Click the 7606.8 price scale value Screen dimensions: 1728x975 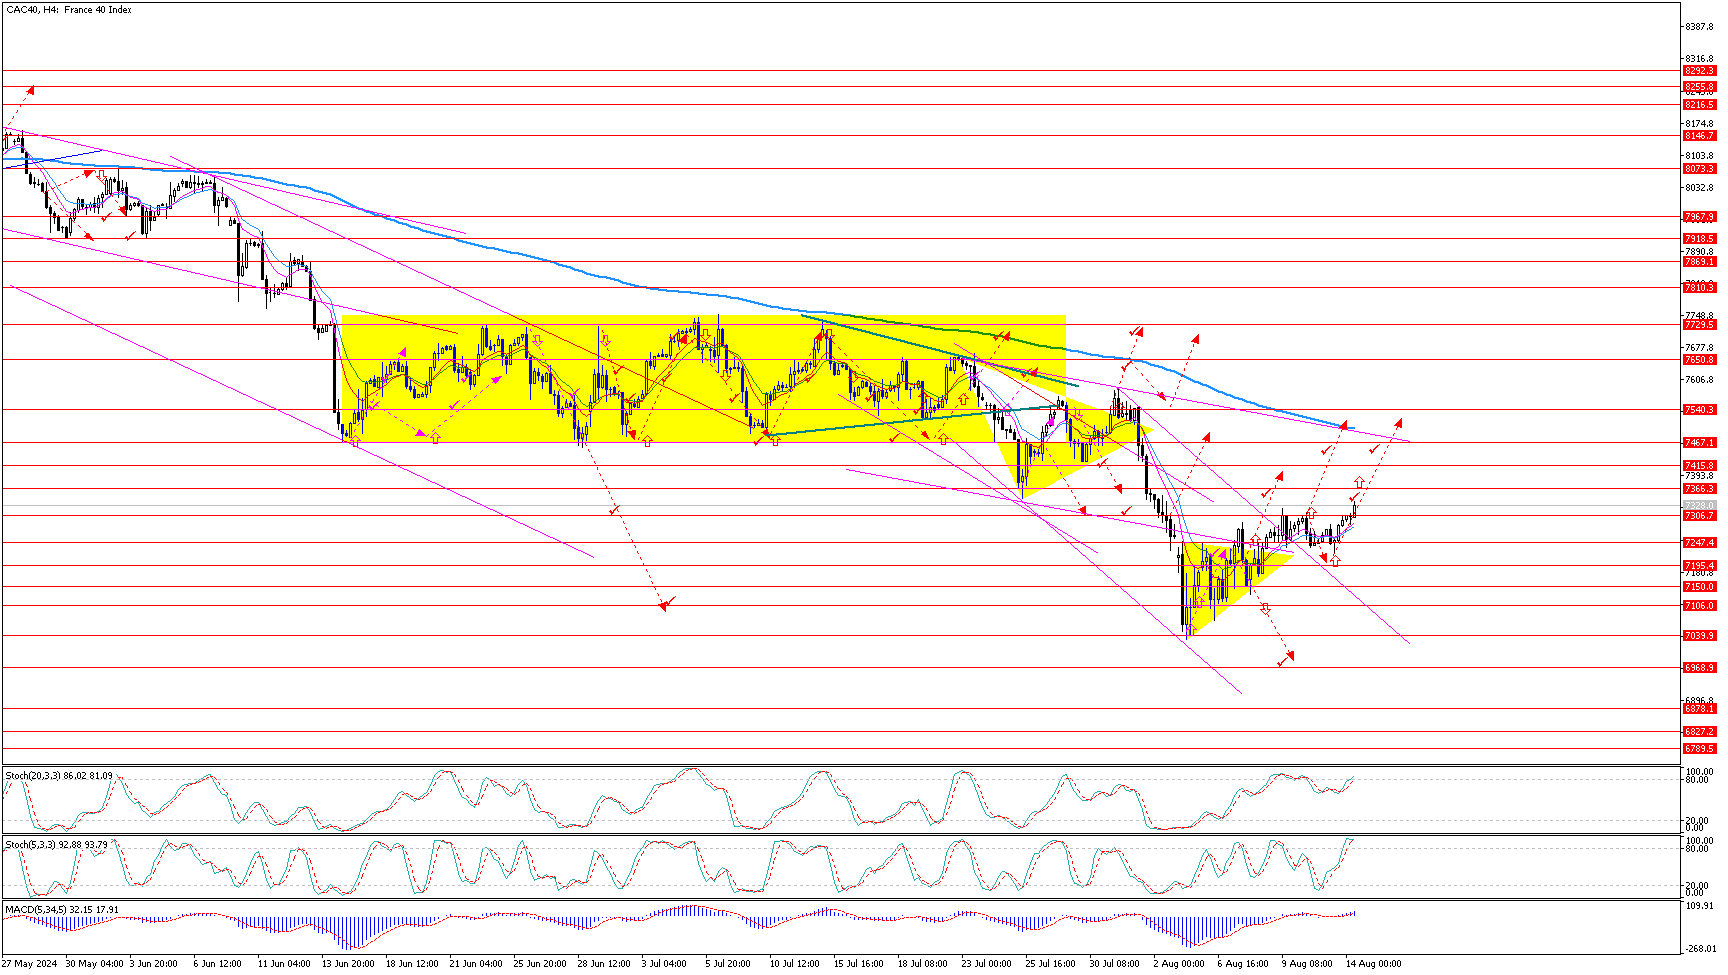[1699, 379]
